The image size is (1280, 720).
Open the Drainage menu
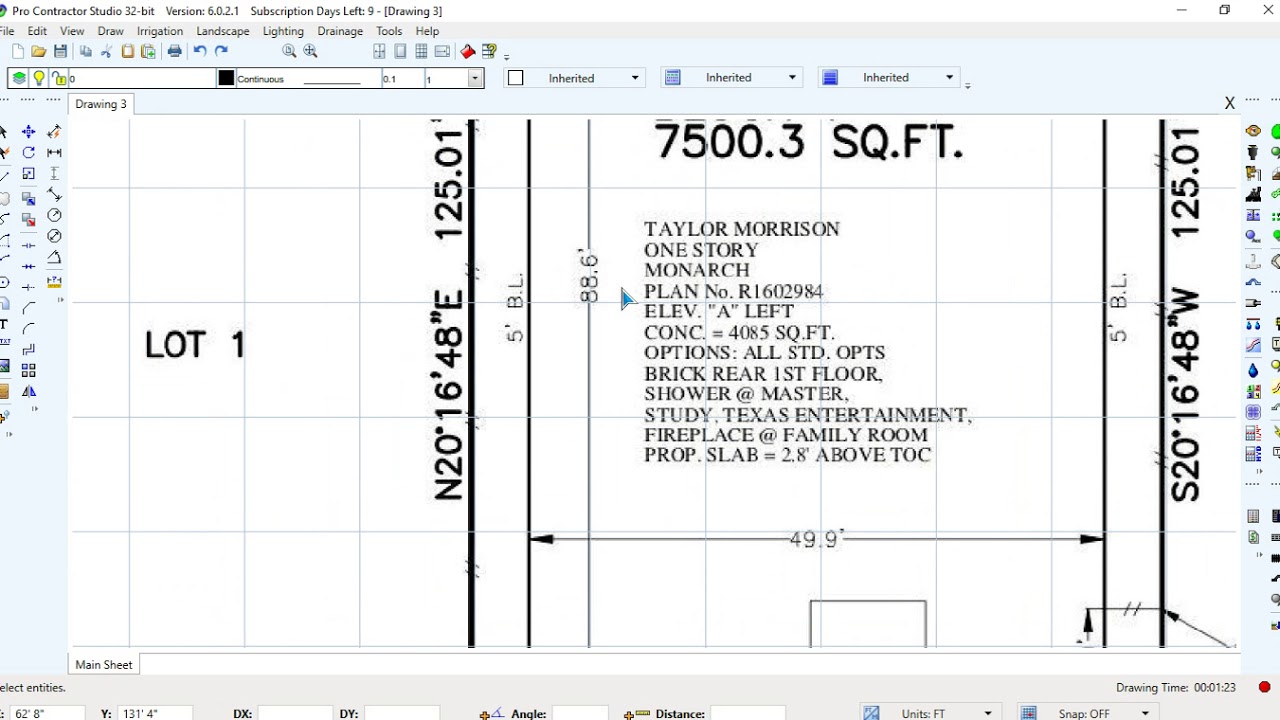coord(340,31)
